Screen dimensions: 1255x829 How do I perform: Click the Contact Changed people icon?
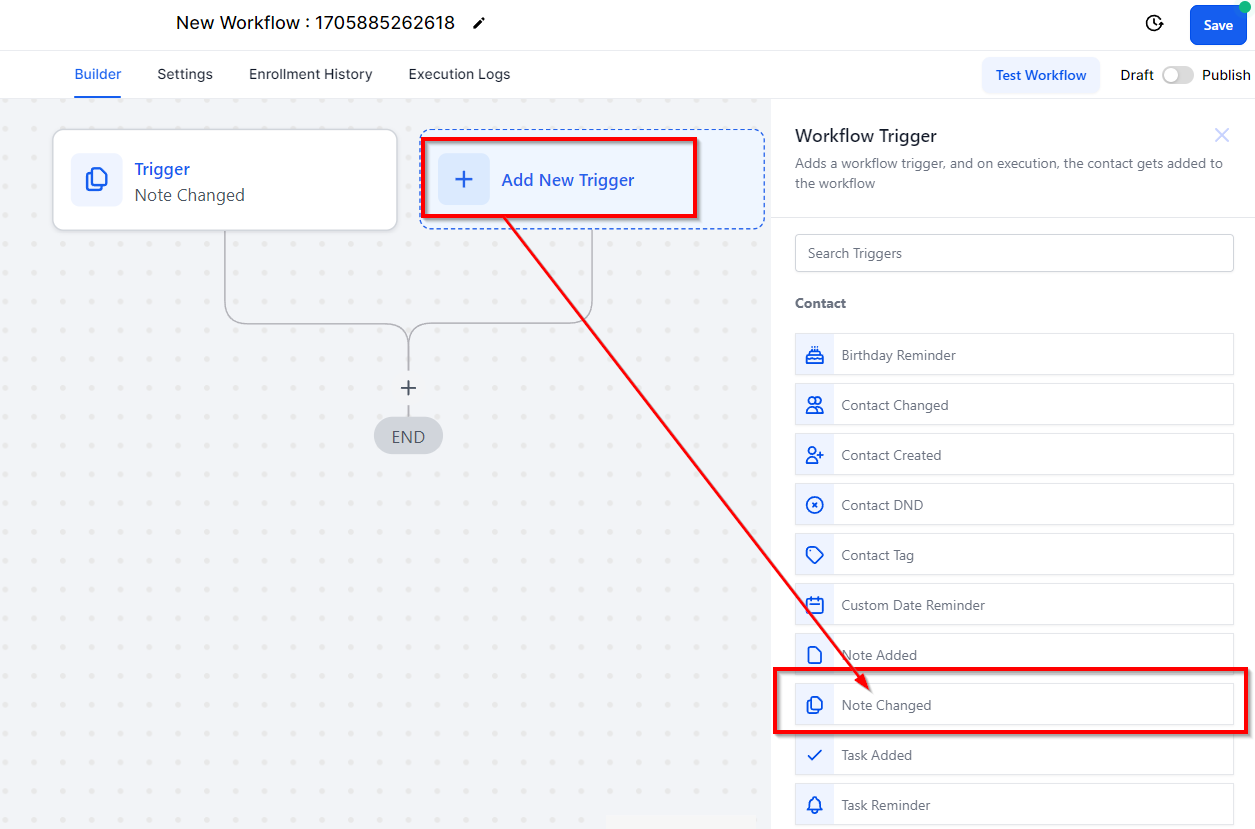point(815,405)
